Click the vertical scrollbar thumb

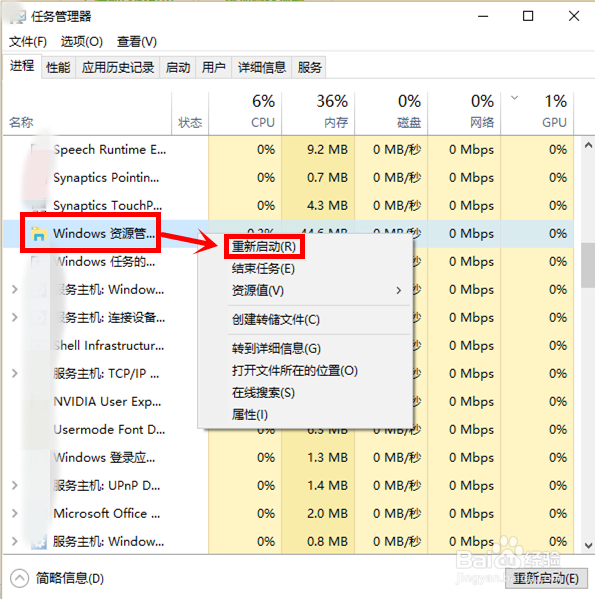click(588, 266)
